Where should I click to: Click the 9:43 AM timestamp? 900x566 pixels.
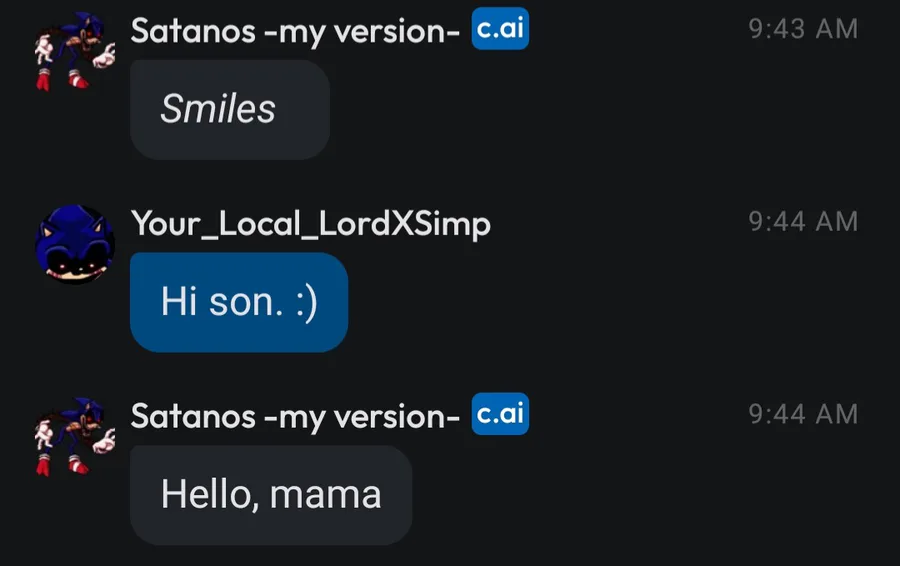point(803,29)
